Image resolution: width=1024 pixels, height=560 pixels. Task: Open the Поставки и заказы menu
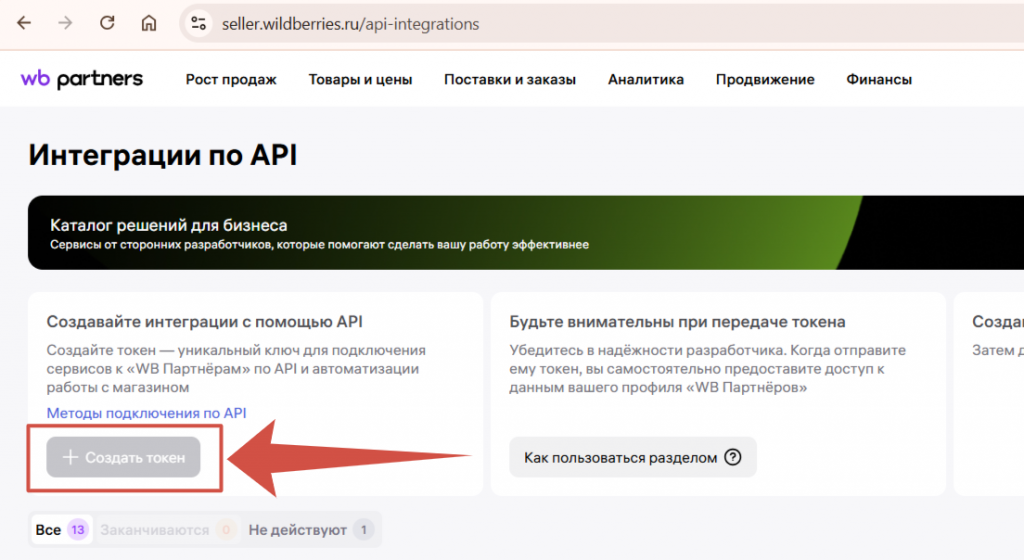pos(510,80)
